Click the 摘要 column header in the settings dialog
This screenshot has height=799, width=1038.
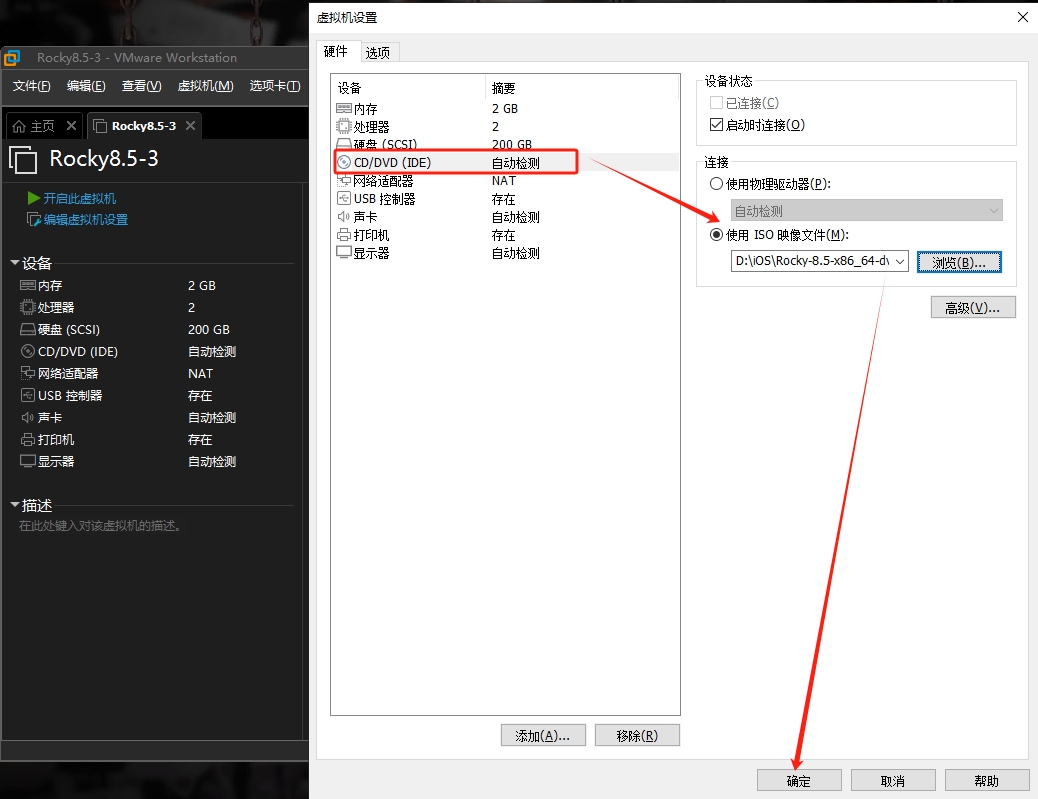[x=503, y=88]
